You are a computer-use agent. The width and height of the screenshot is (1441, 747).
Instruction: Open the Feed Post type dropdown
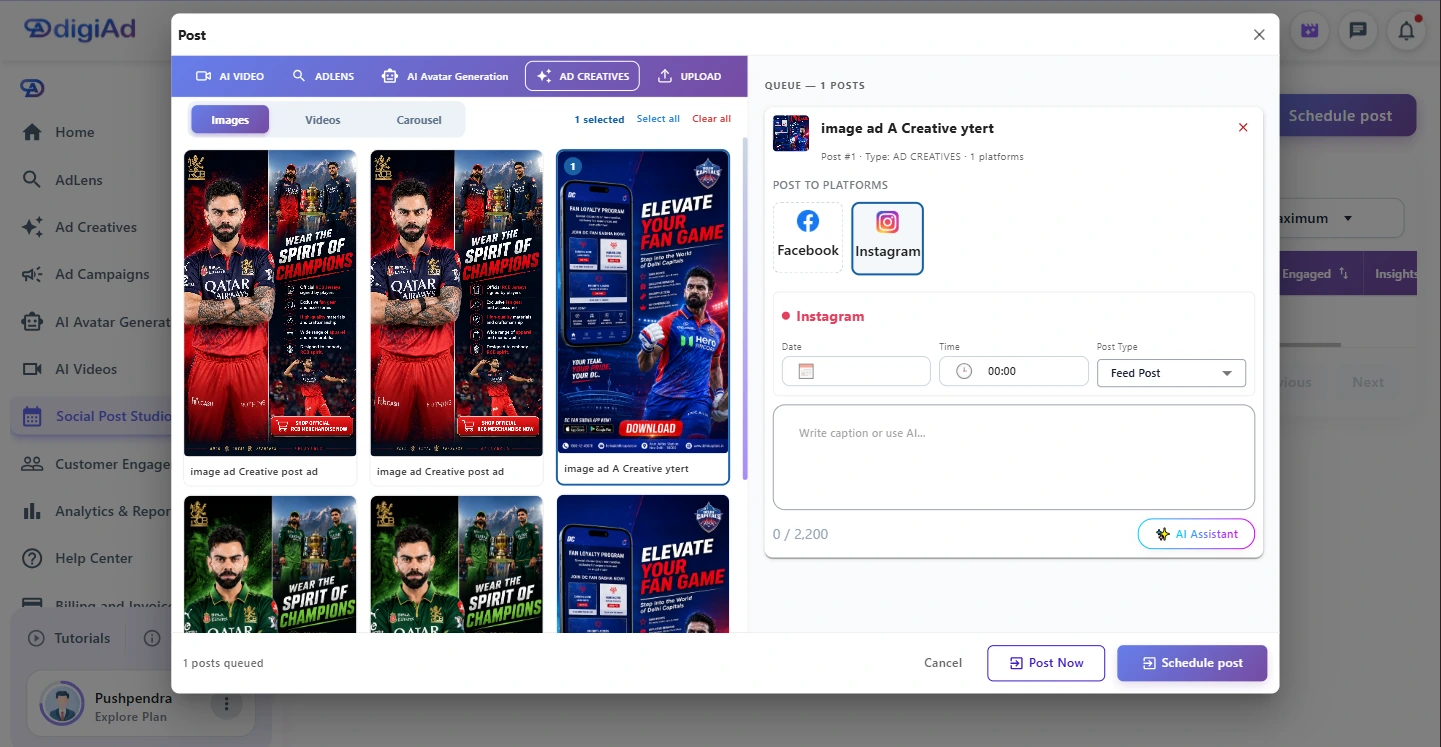pyautogui.click(x=1171, y=373)
